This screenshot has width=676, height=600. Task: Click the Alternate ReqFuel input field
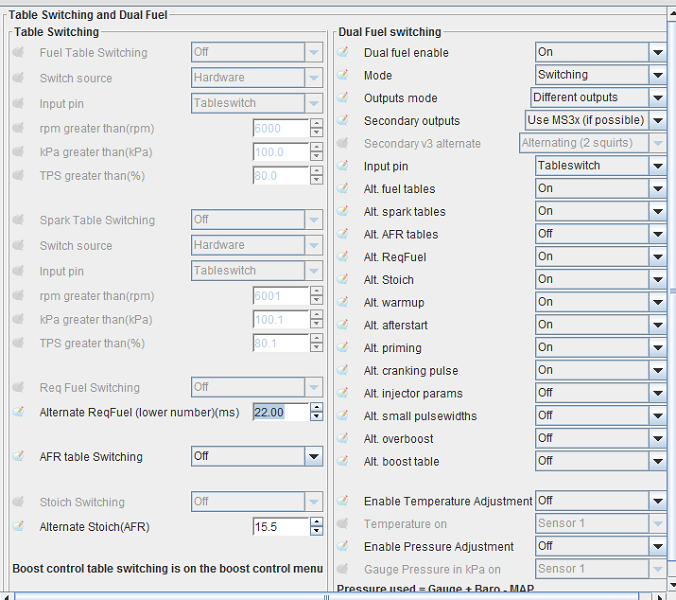pyautogui.click(x=280, y=412)
